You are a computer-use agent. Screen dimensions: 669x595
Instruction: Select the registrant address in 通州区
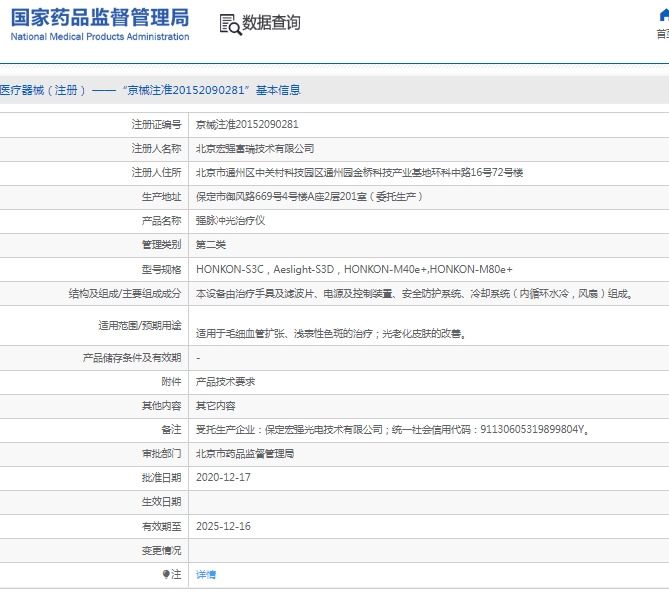359,172
